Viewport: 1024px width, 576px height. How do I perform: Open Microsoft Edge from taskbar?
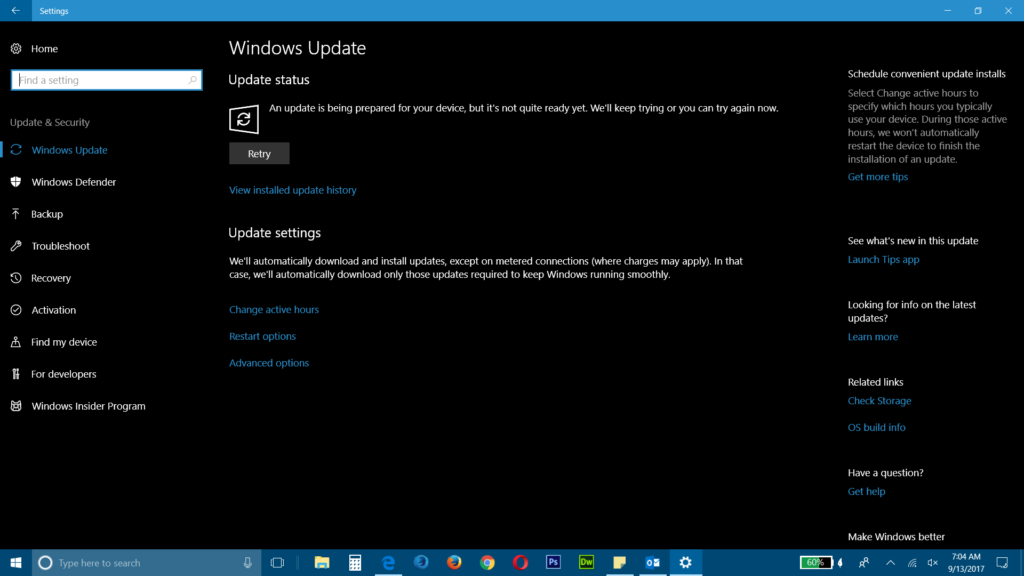[x=388, y=562]
